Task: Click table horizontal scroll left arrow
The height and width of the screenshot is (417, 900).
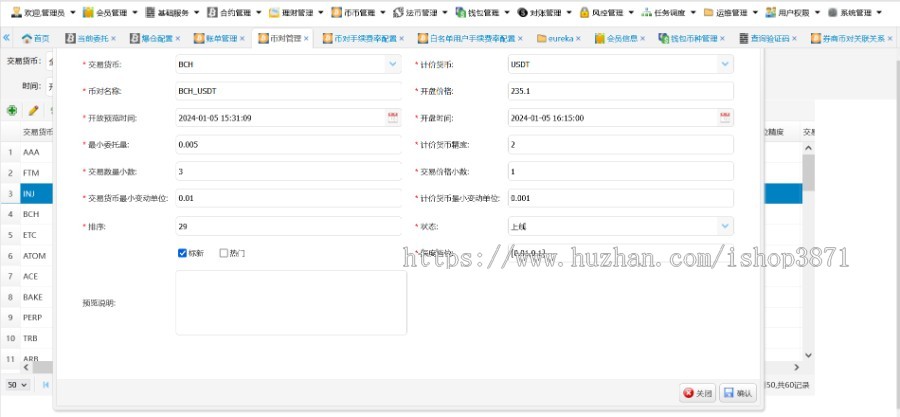Action: pos(26,367)
